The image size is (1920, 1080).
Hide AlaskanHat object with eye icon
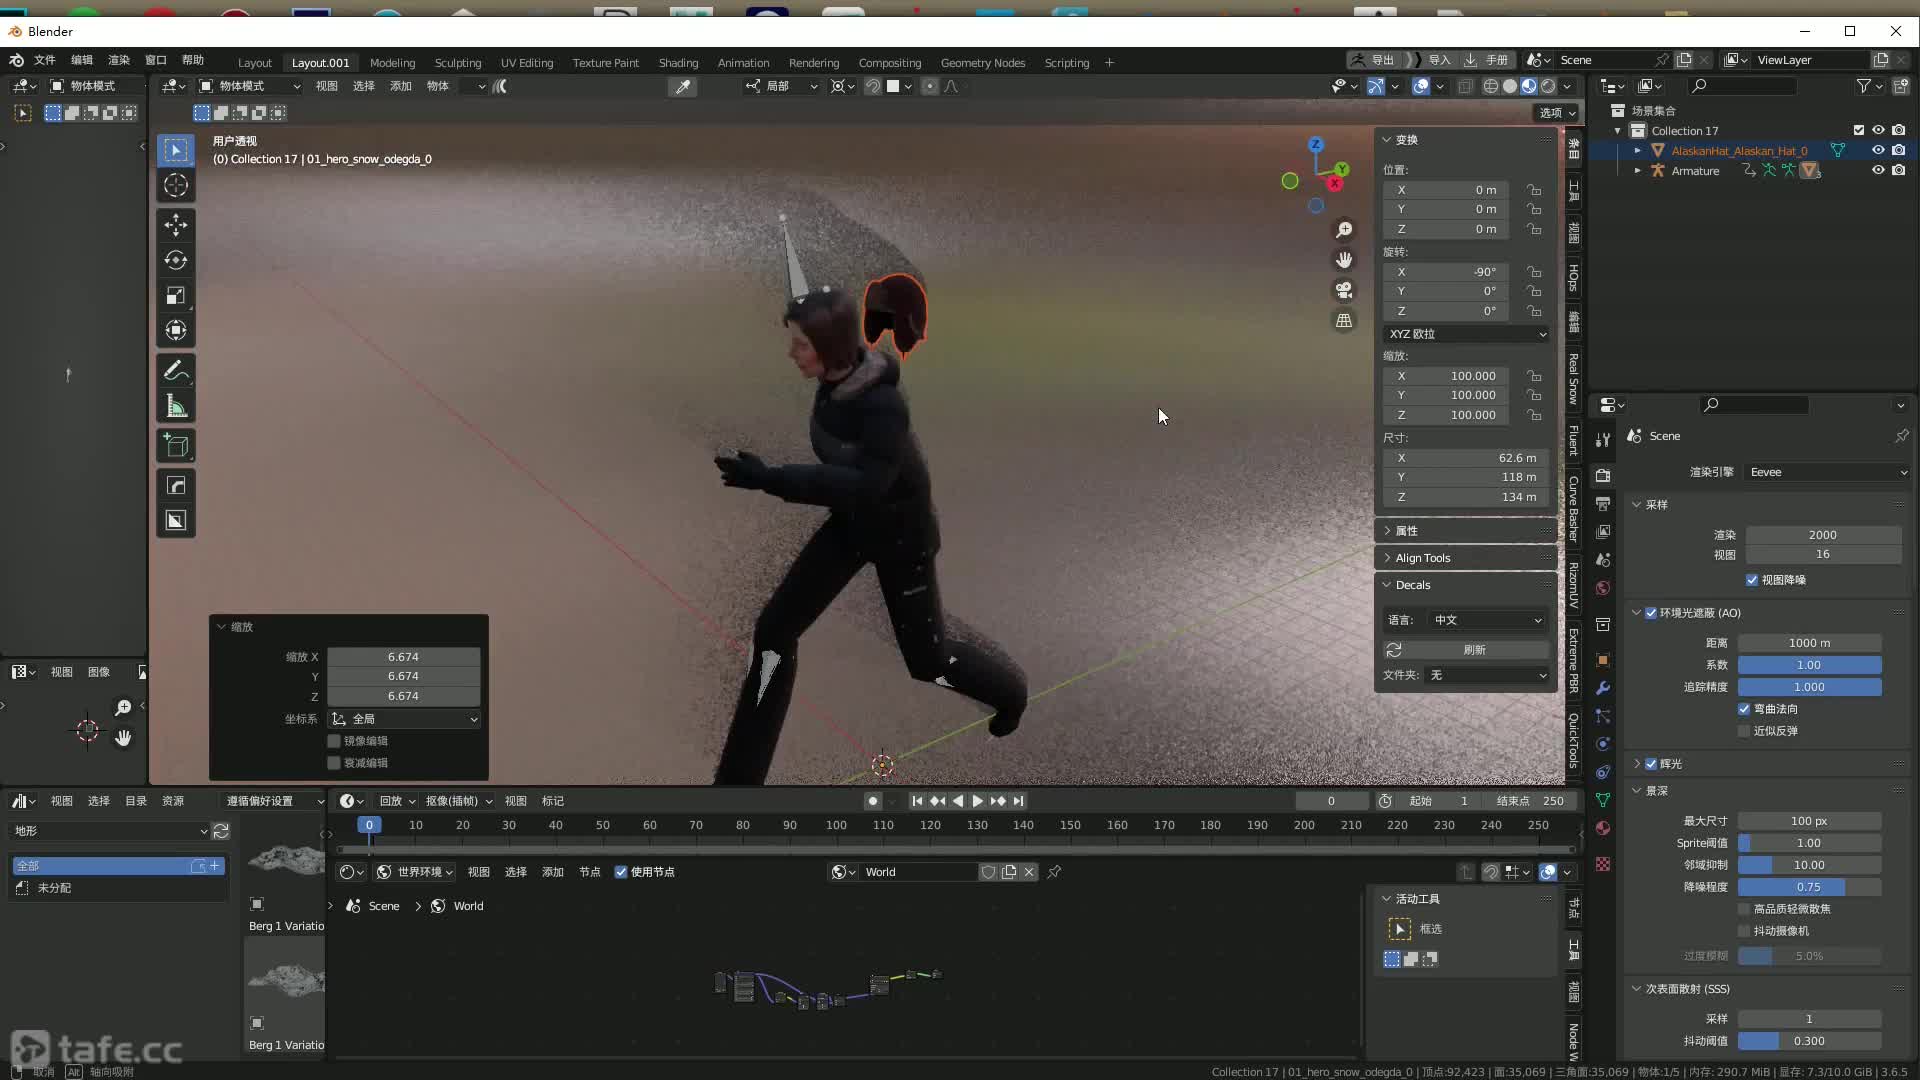coord(1878,150)
